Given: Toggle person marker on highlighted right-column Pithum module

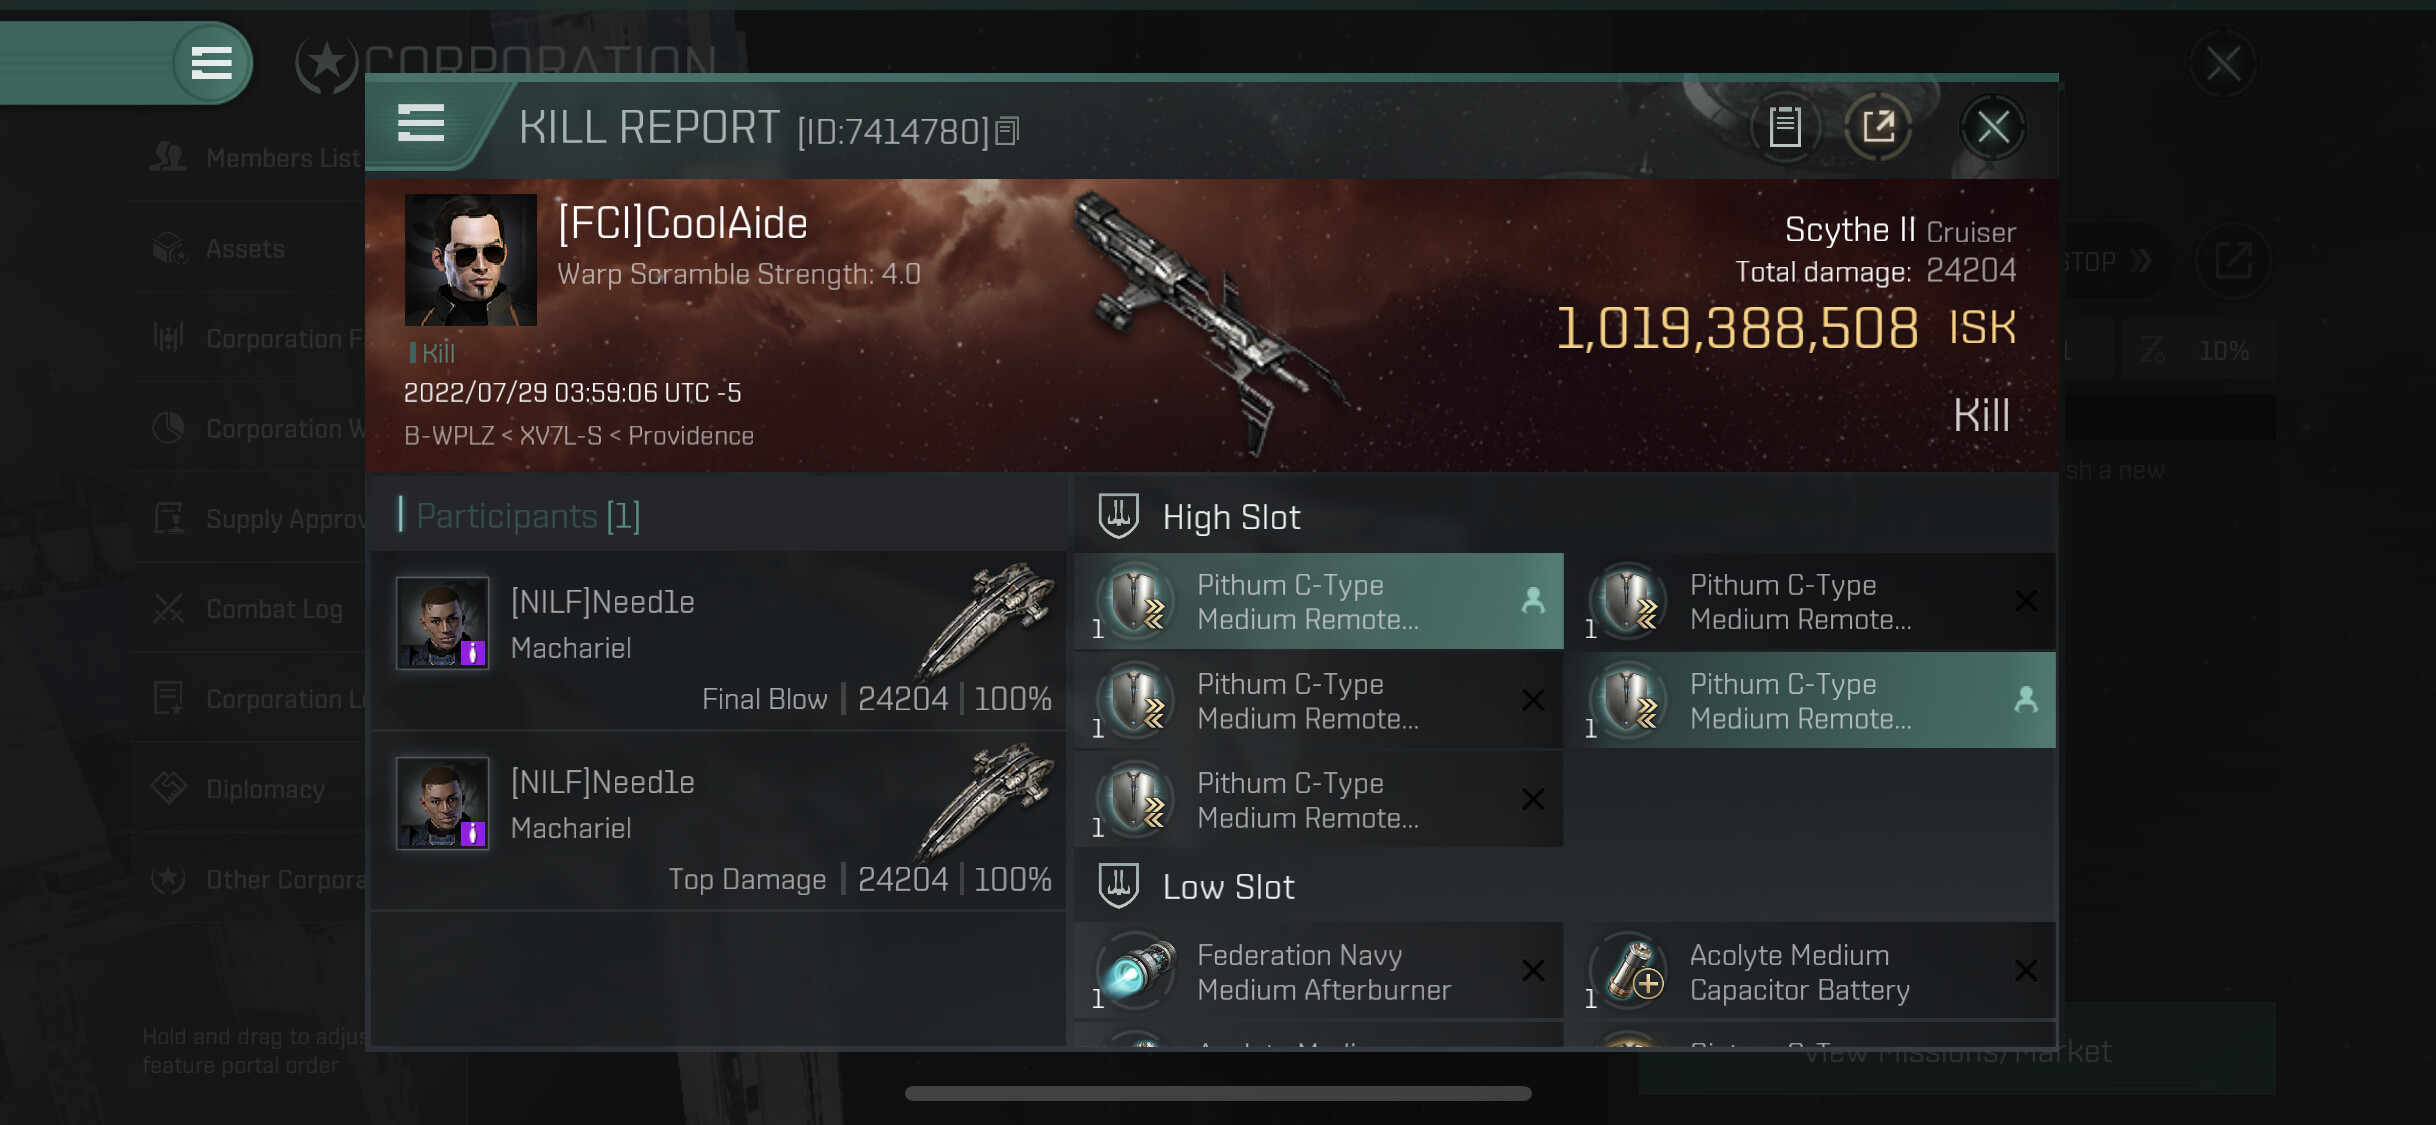Looking at the screenshot, I should (x=2025, y=700).
